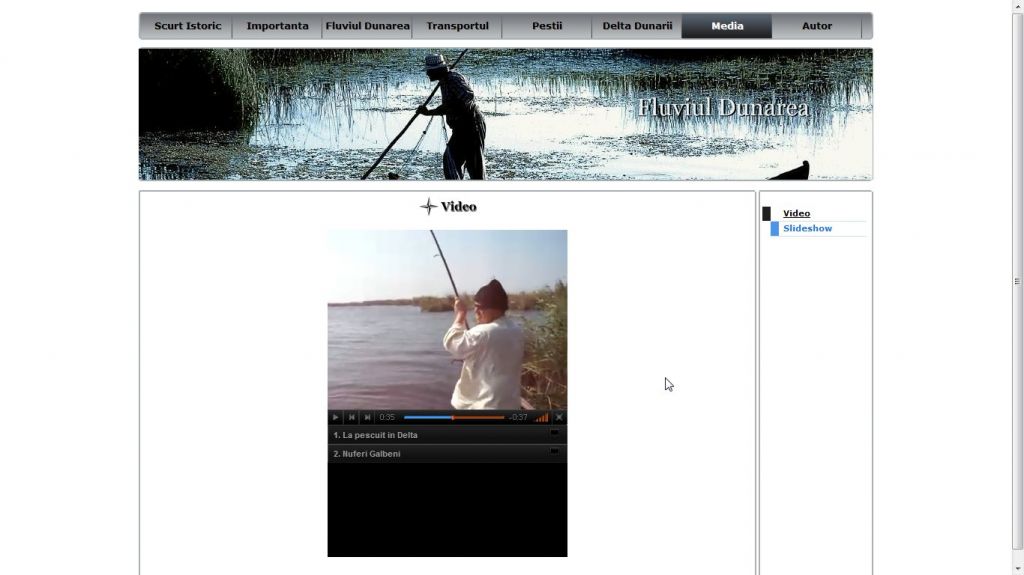Go to the Importanta tab
The image size is (1024, 575).
pyautogui.click(x=277, y=26)
